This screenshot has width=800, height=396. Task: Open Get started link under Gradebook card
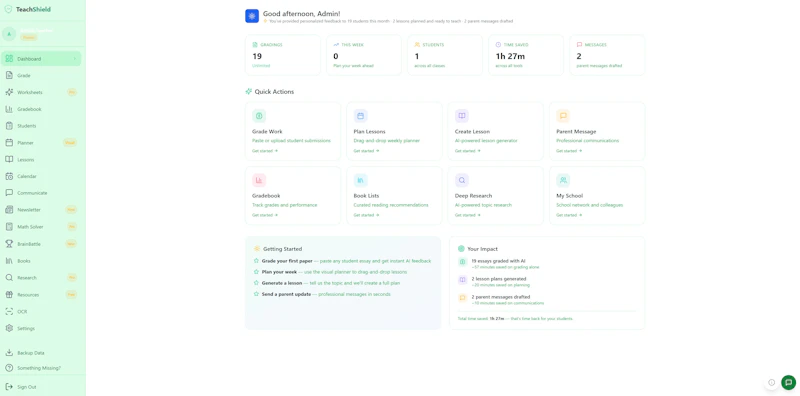[x=265, y=215]
